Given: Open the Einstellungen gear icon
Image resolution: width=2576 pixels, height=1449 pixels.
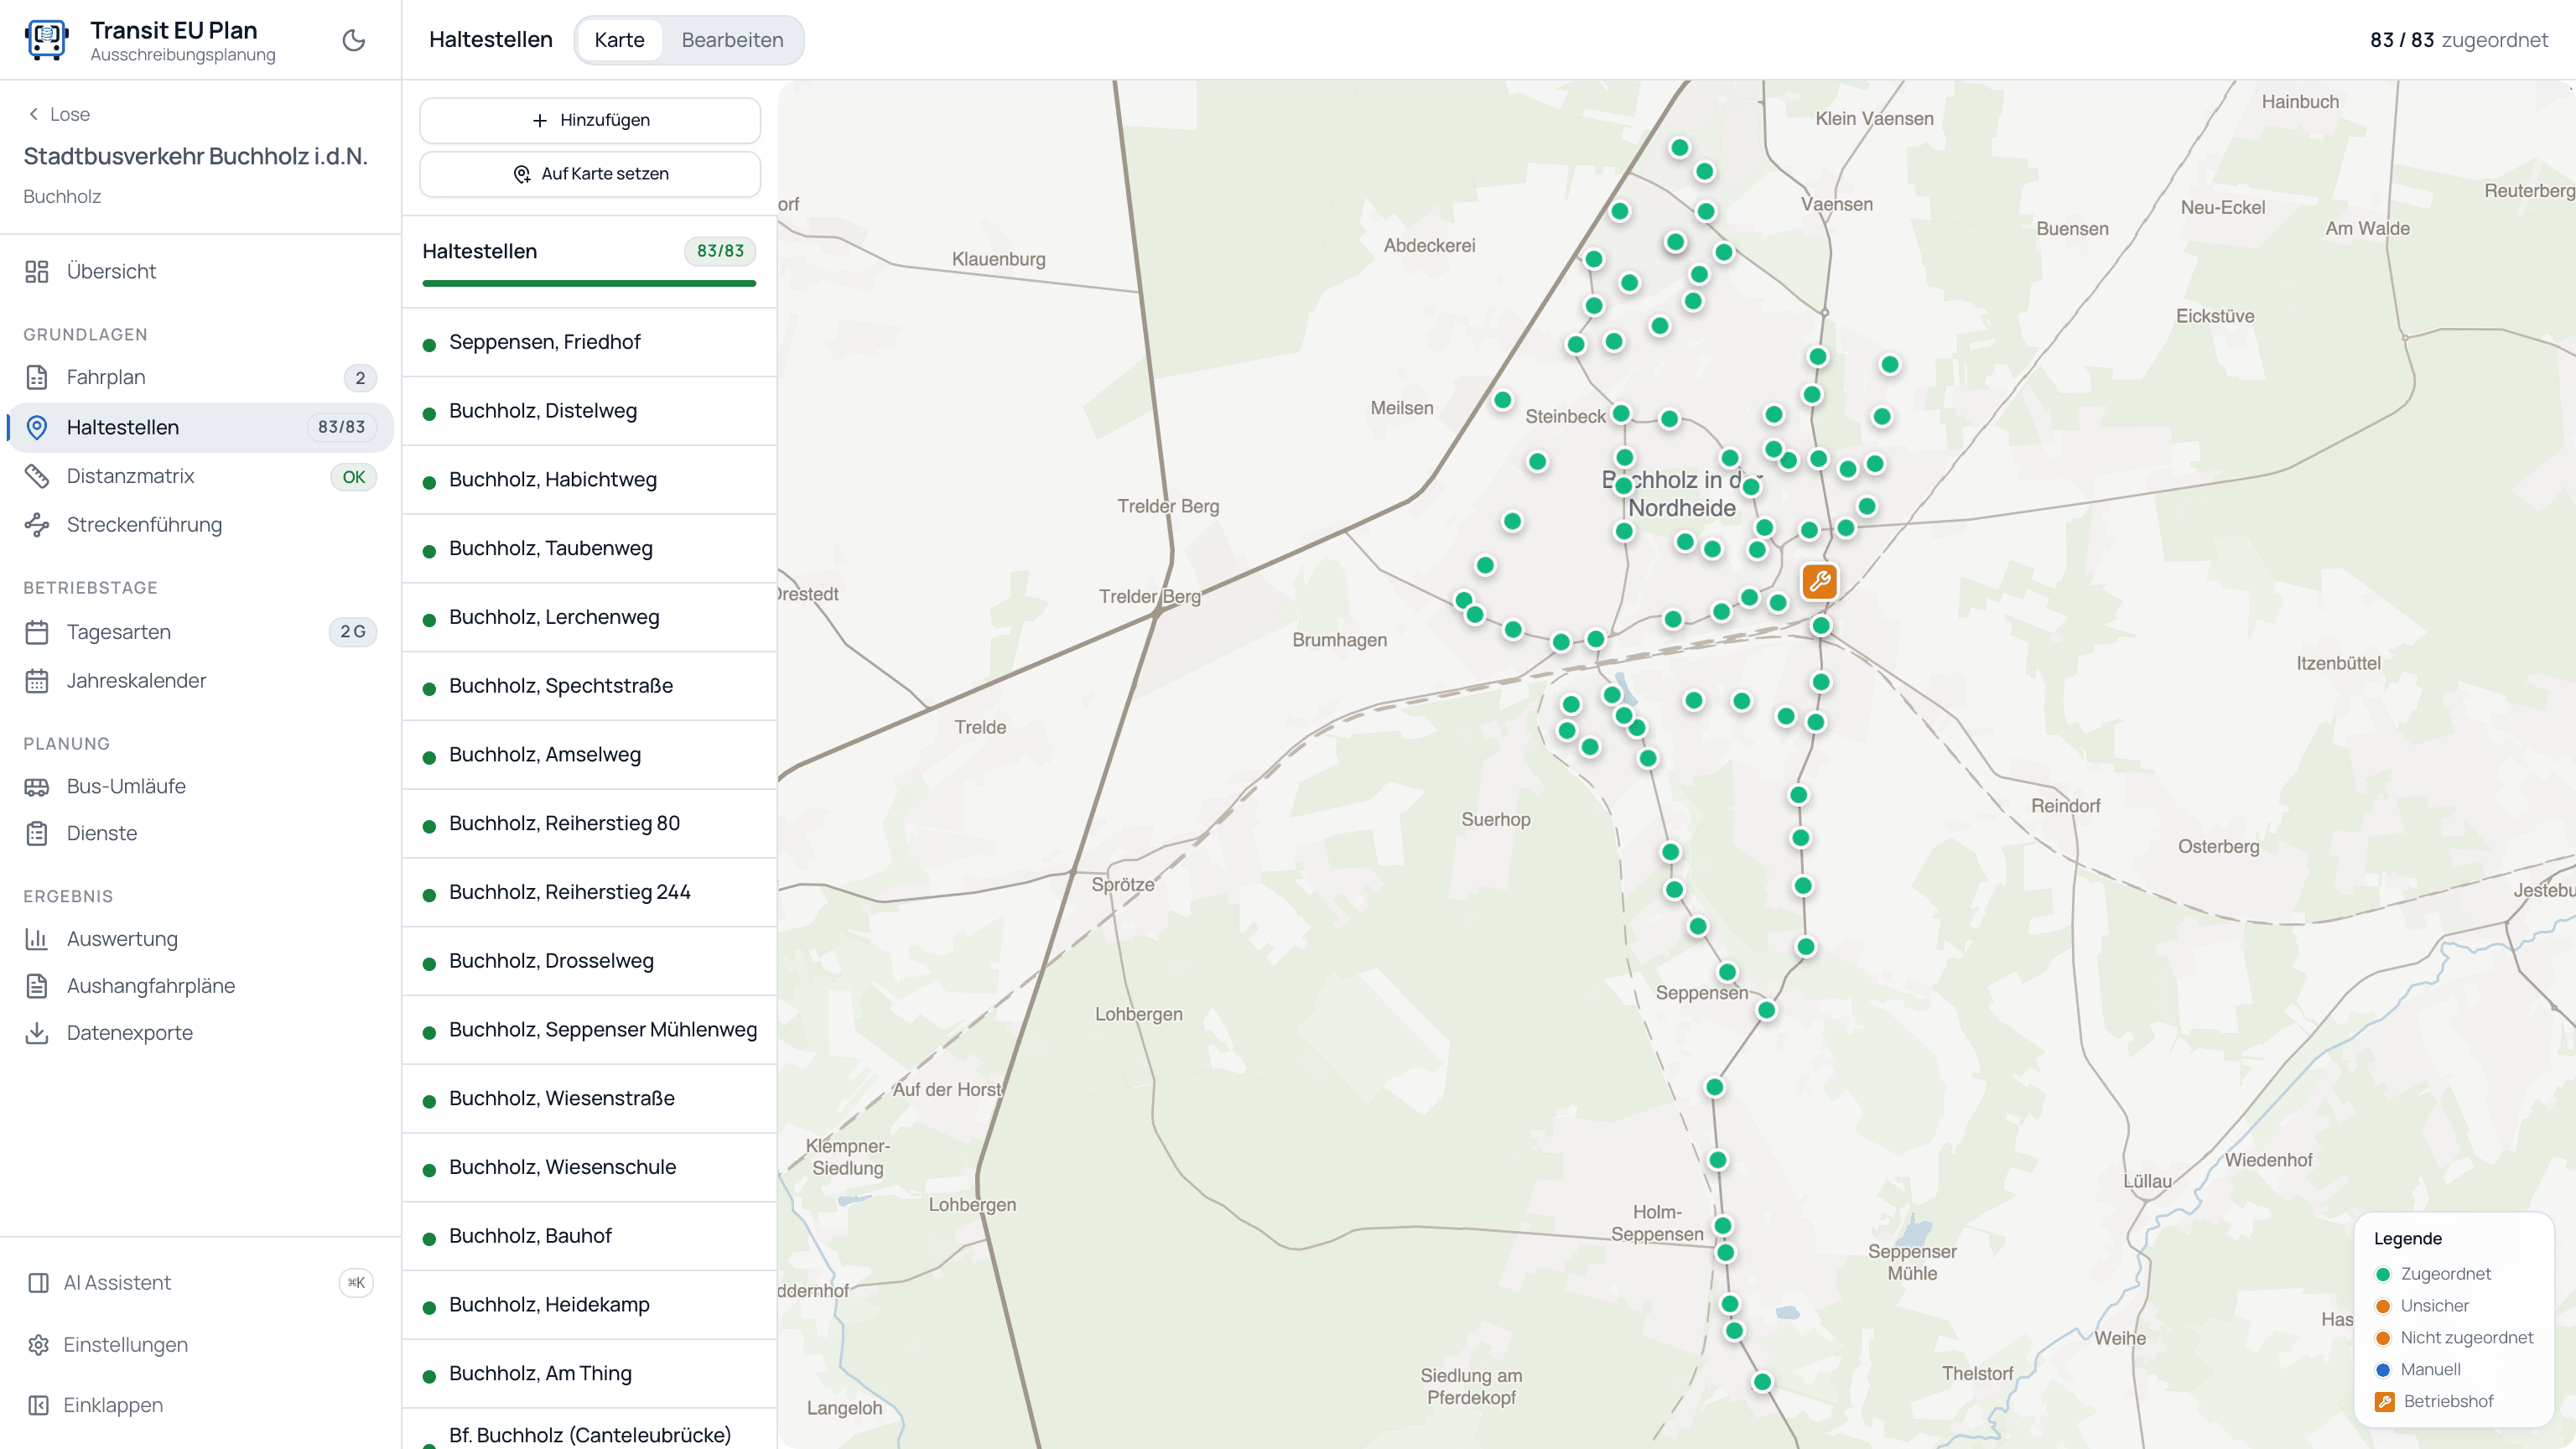Looking at the screenshot, I should click(38, 1345).
